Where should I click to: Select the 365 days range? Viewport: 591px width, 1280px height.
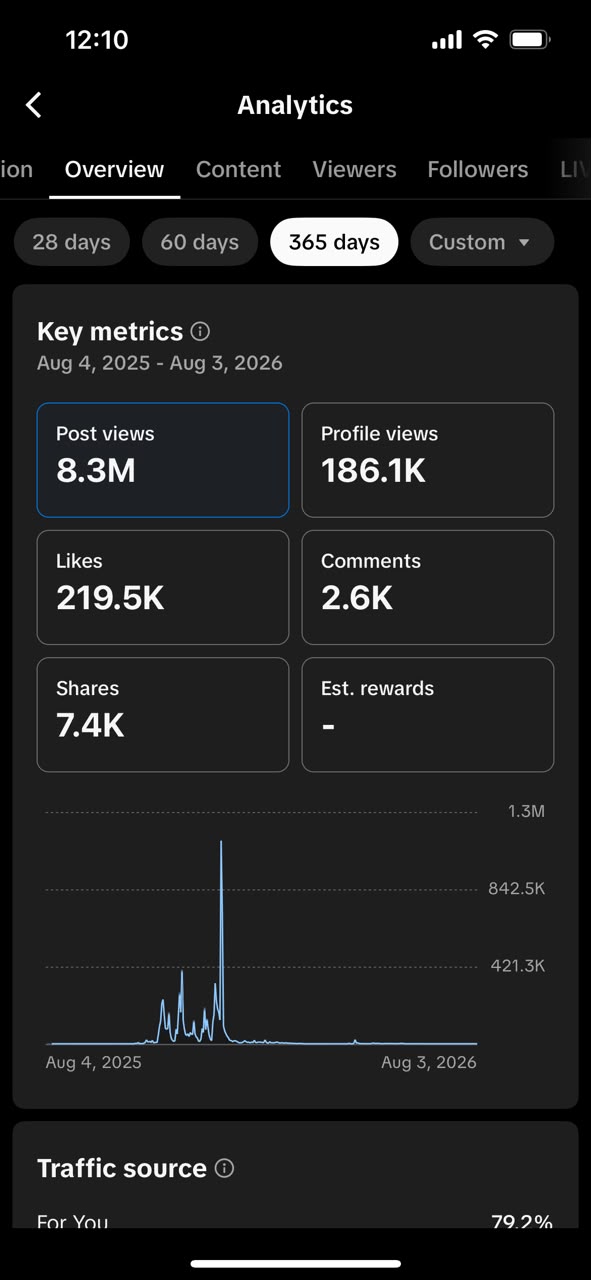point(334,242)
